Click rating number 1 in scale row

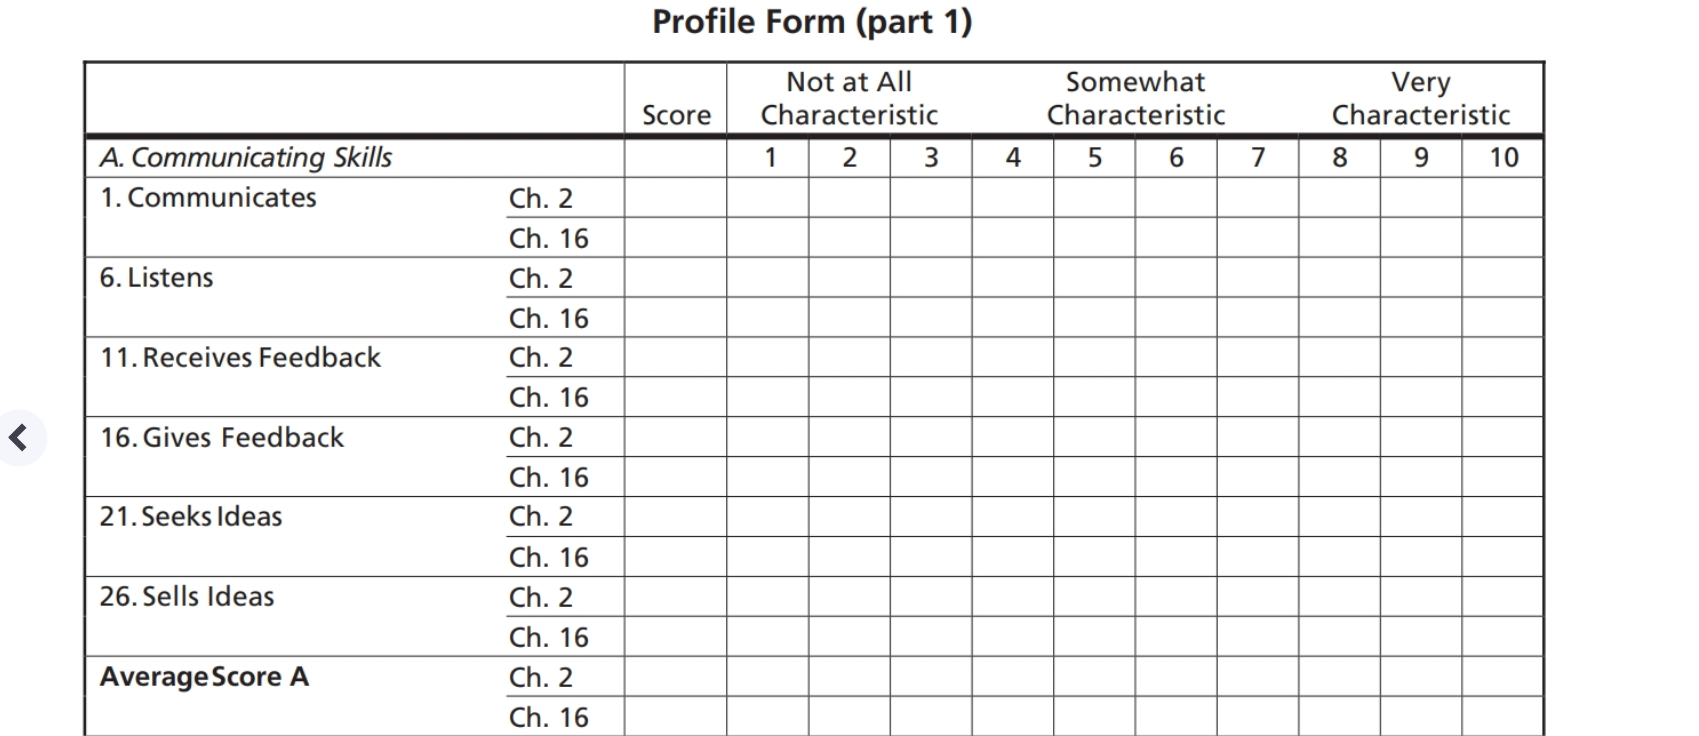click(769, 158)
